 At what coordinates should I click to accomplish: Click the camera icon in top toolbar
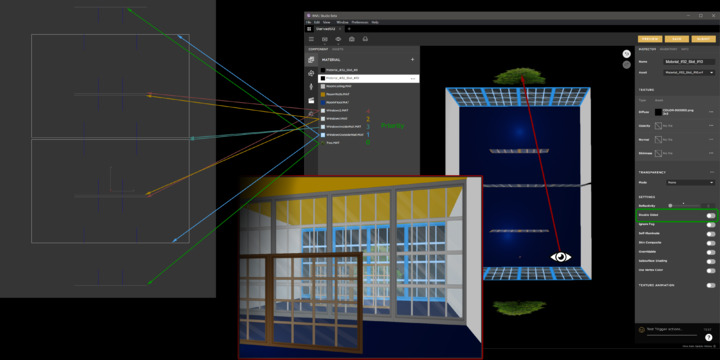click(351, 39)
